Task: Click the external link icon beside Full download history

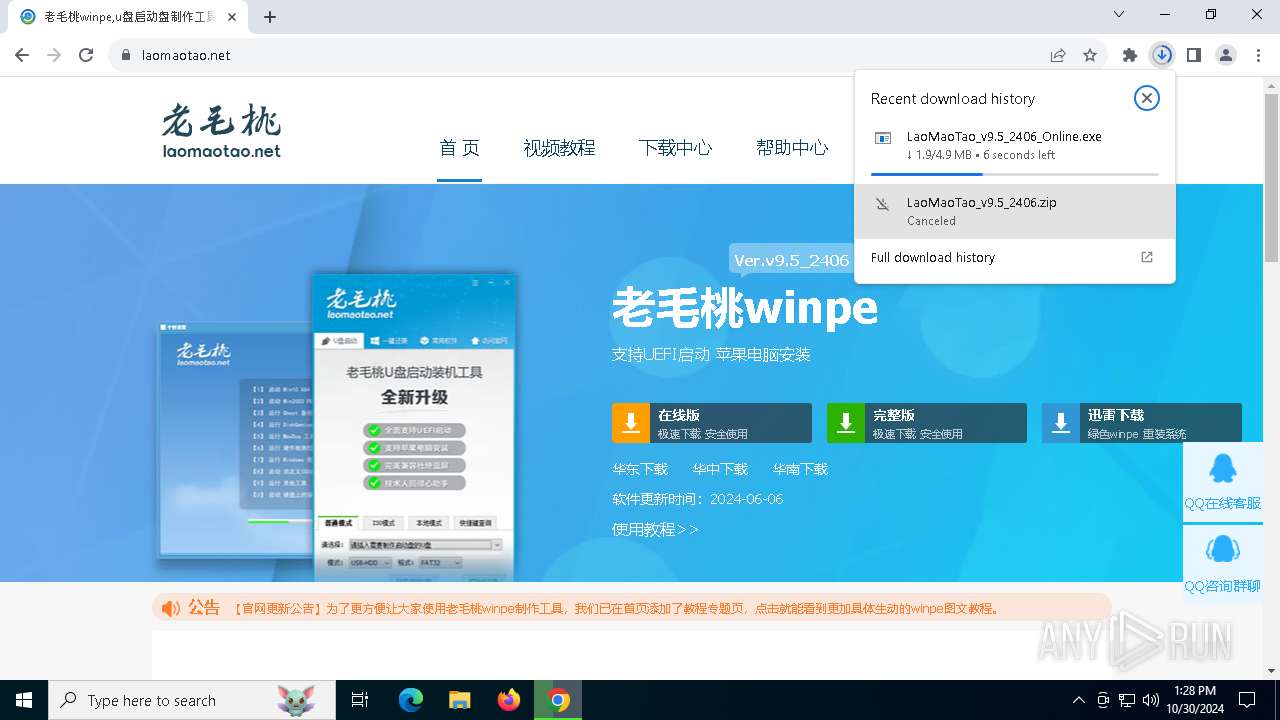Action: [1147, 258]
